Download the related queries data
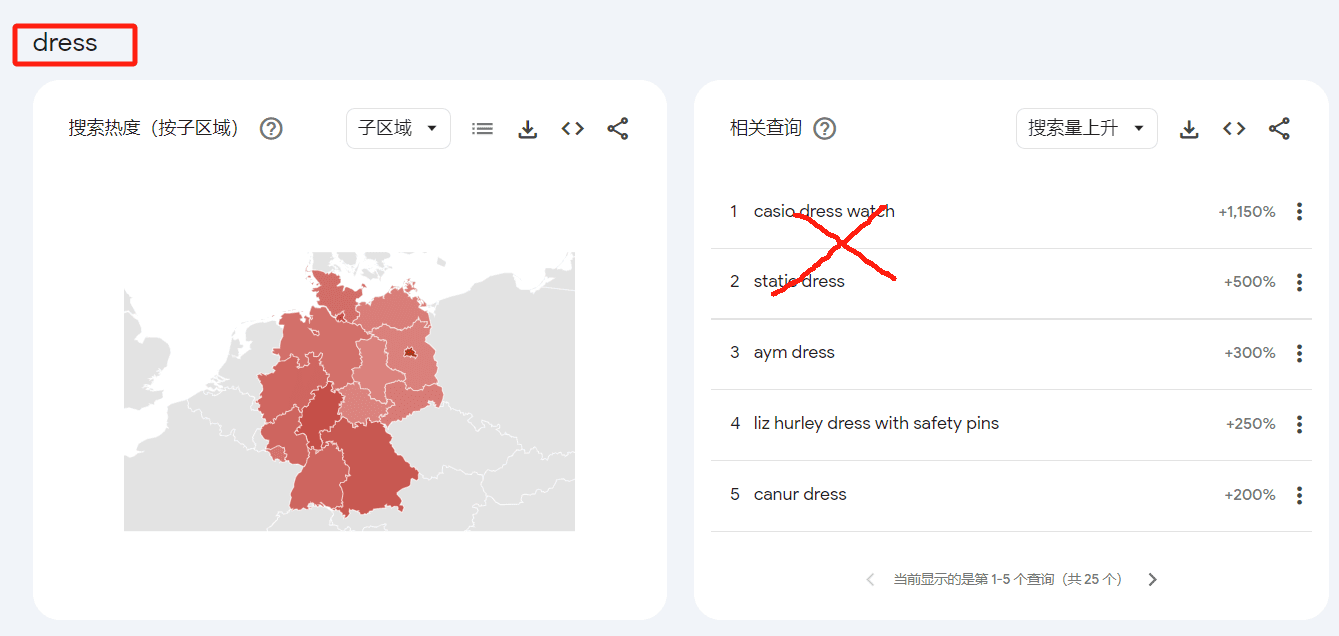This screenshot has width=1339, height=636. point(1189,129)
